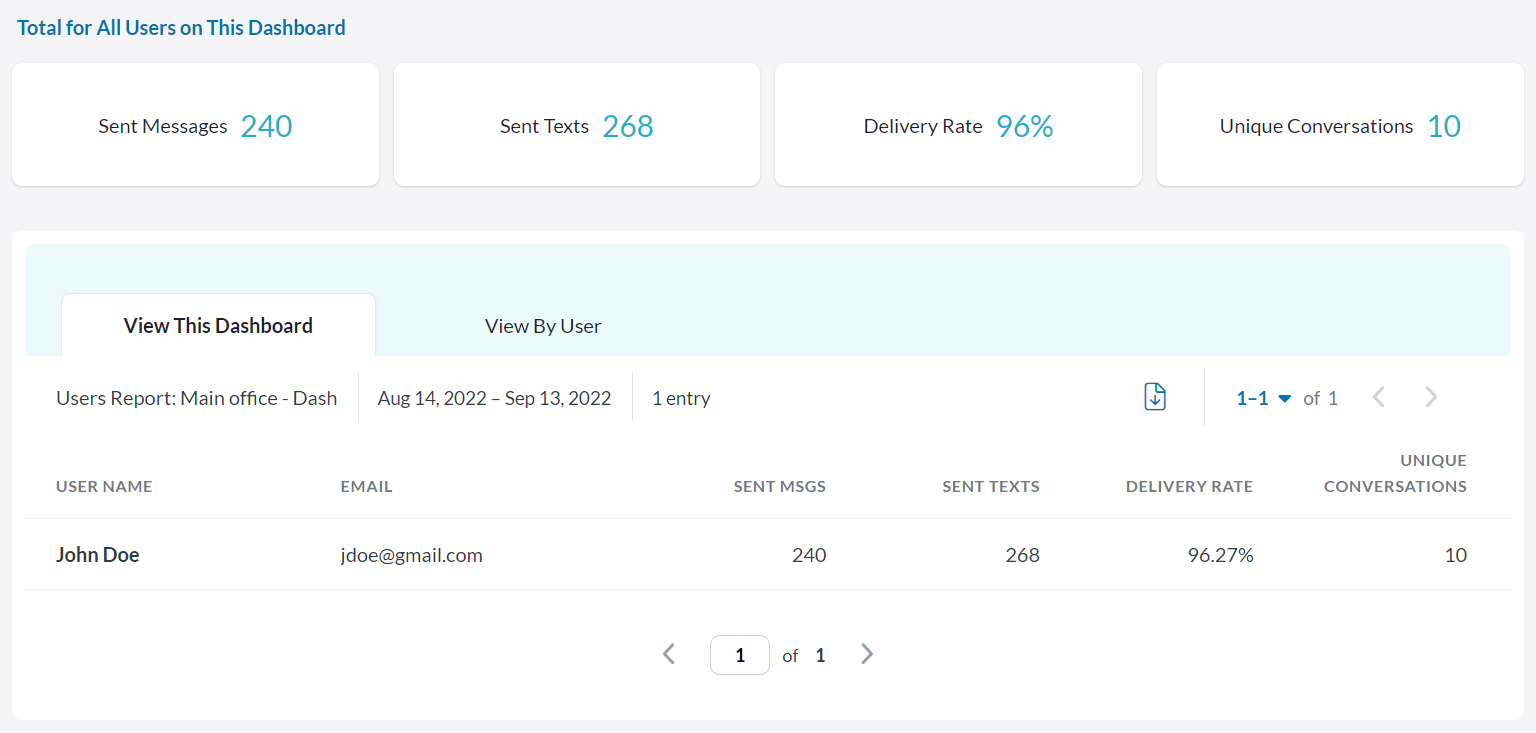Sort by the Delivery Rate column header
Image resolution: width=1536 pixels, height=733 pixels.
pyautogui.click(x=1188, y=487)
